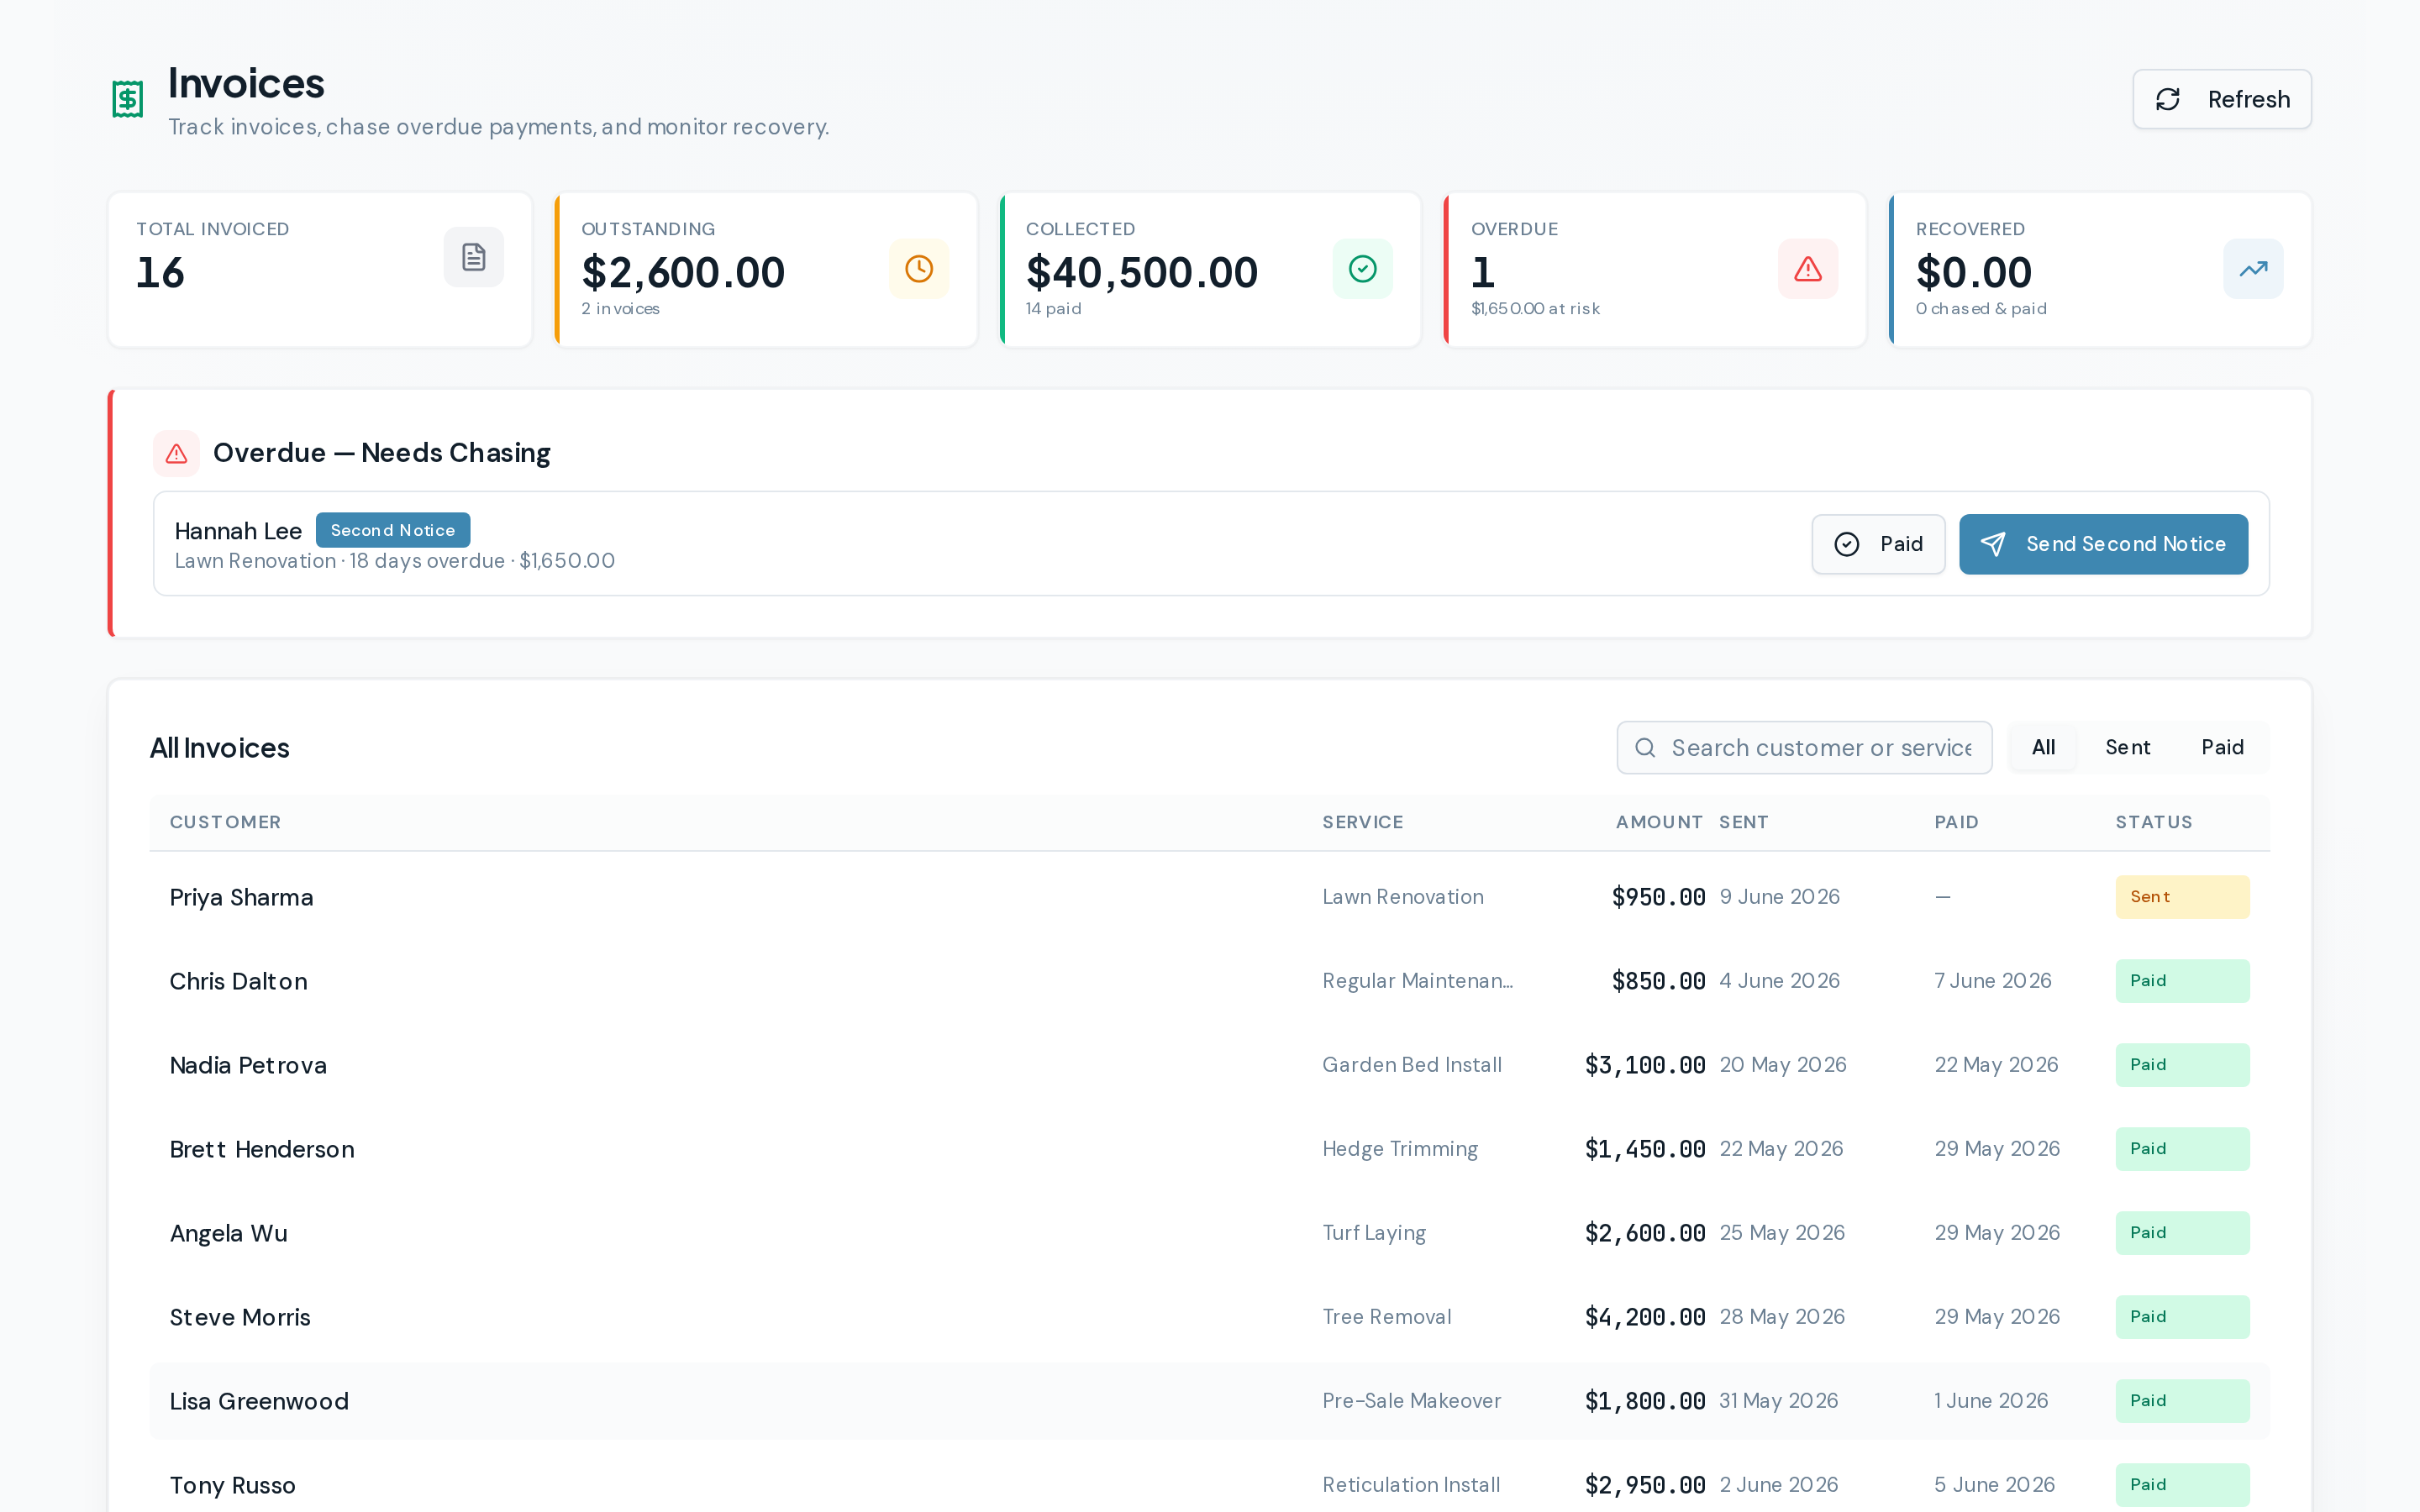
Task: Refresh the invoices list
Action: (2221, 99)
